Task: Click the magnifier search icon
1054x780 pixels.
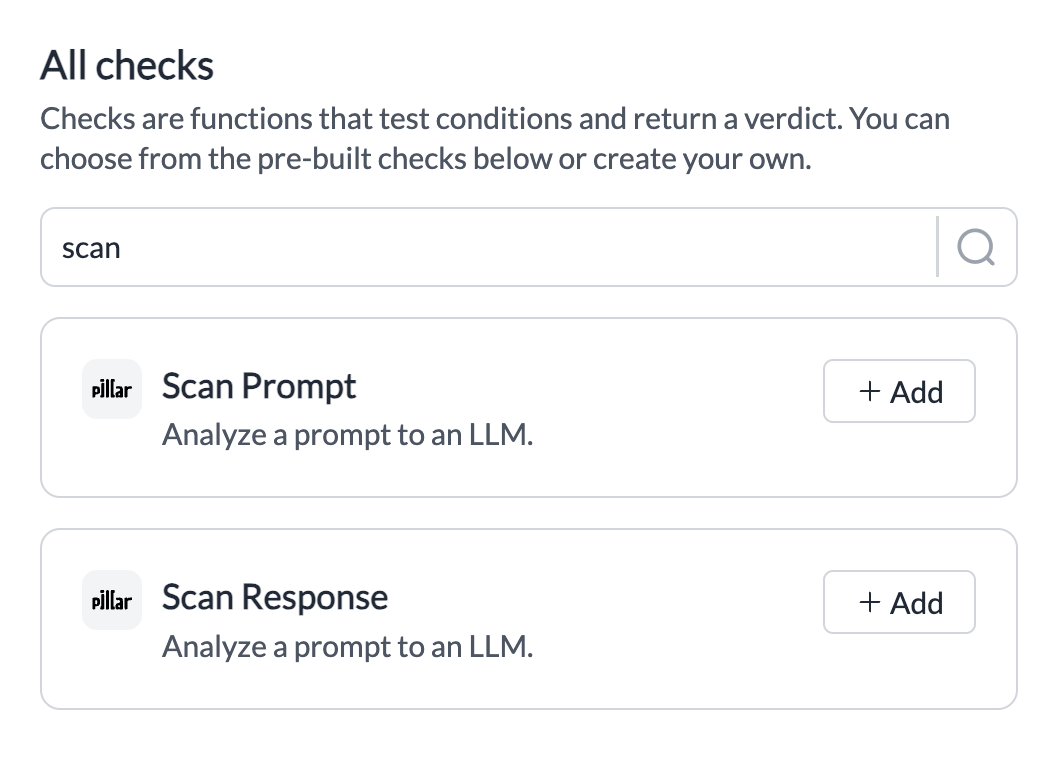Action: (976, 247)
